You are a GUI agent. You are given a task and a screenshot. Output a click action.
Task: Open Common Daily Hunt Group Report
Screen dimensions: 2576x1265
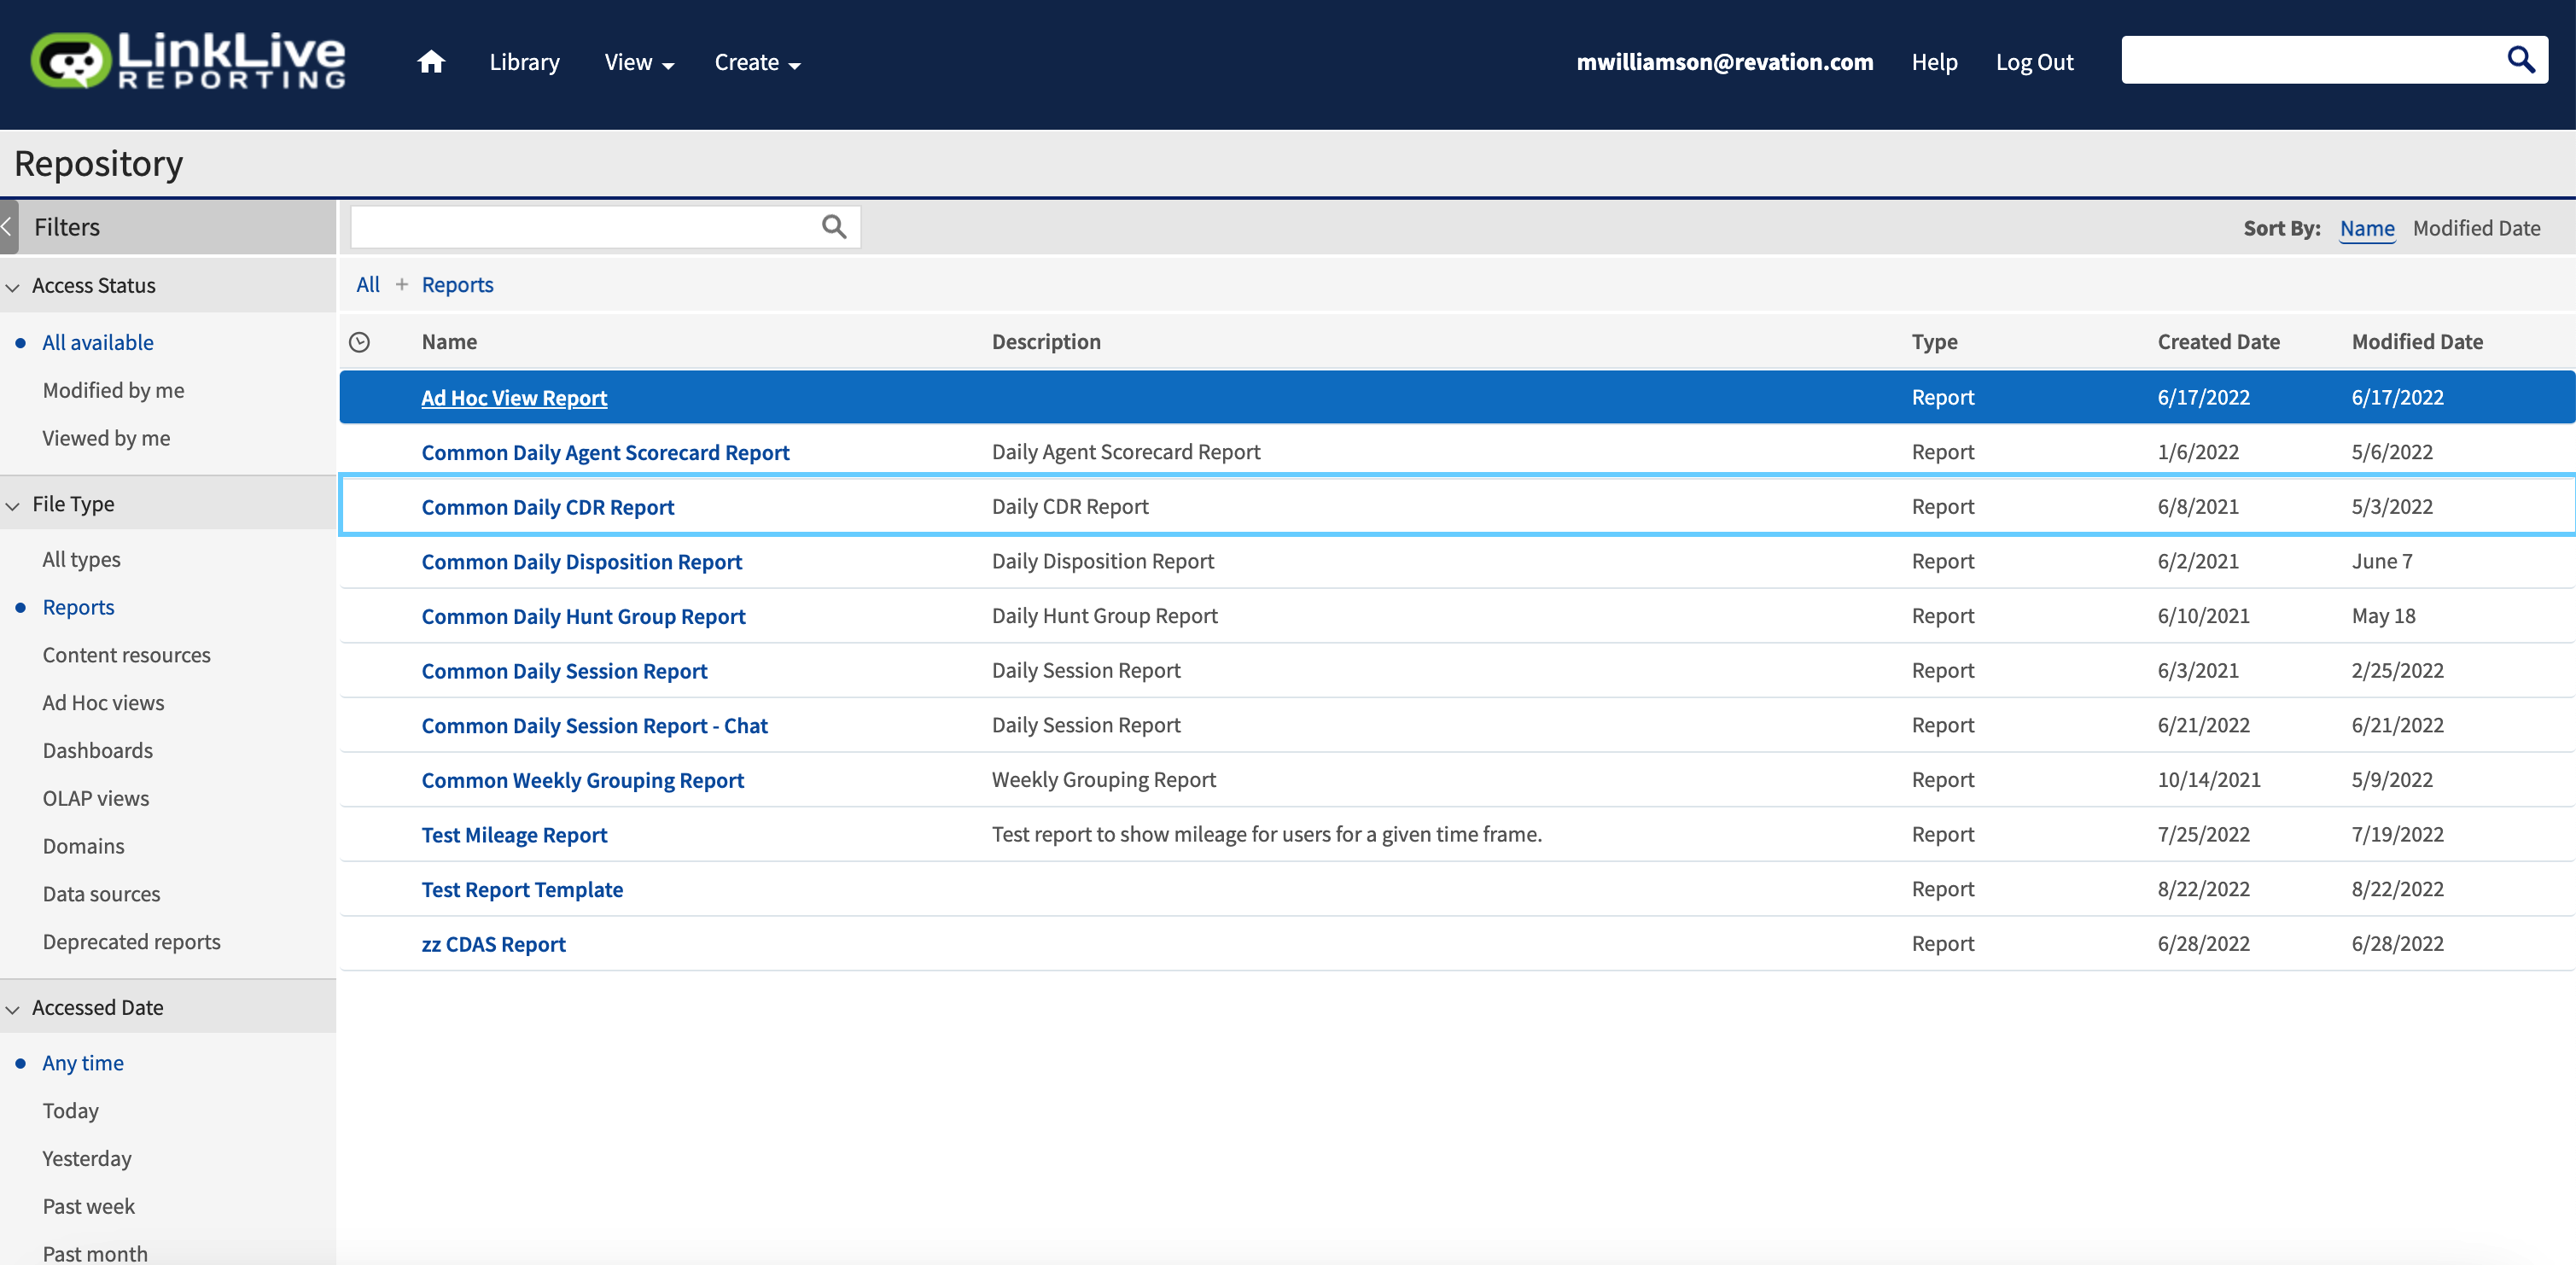click(x=583, y=616)
